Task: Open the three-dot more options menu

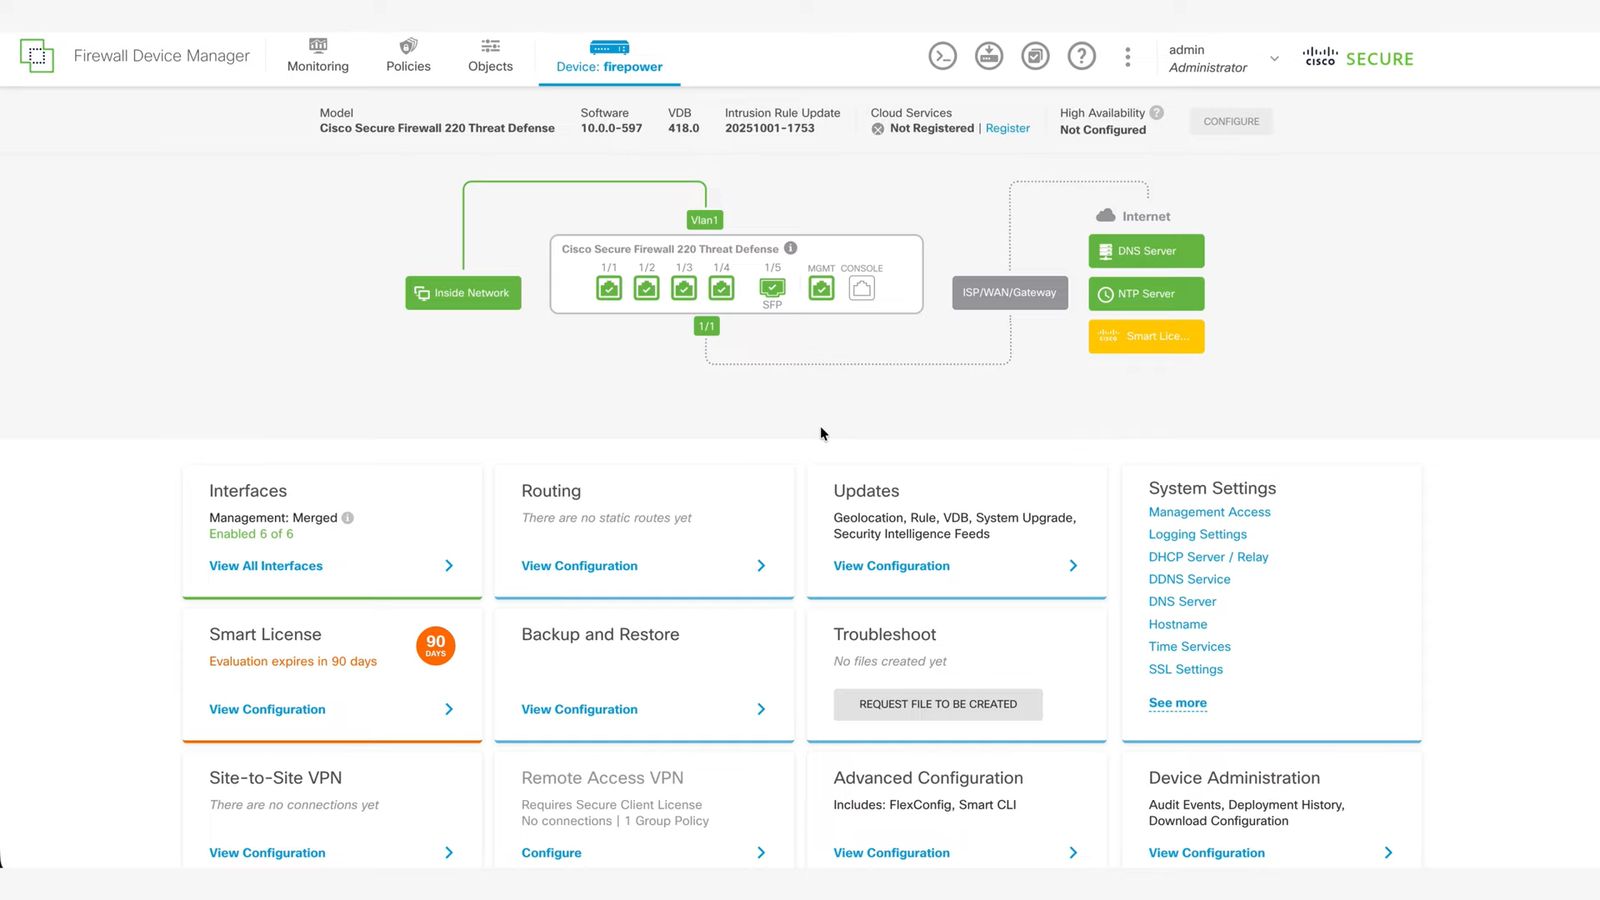Action: point(1127,57)
